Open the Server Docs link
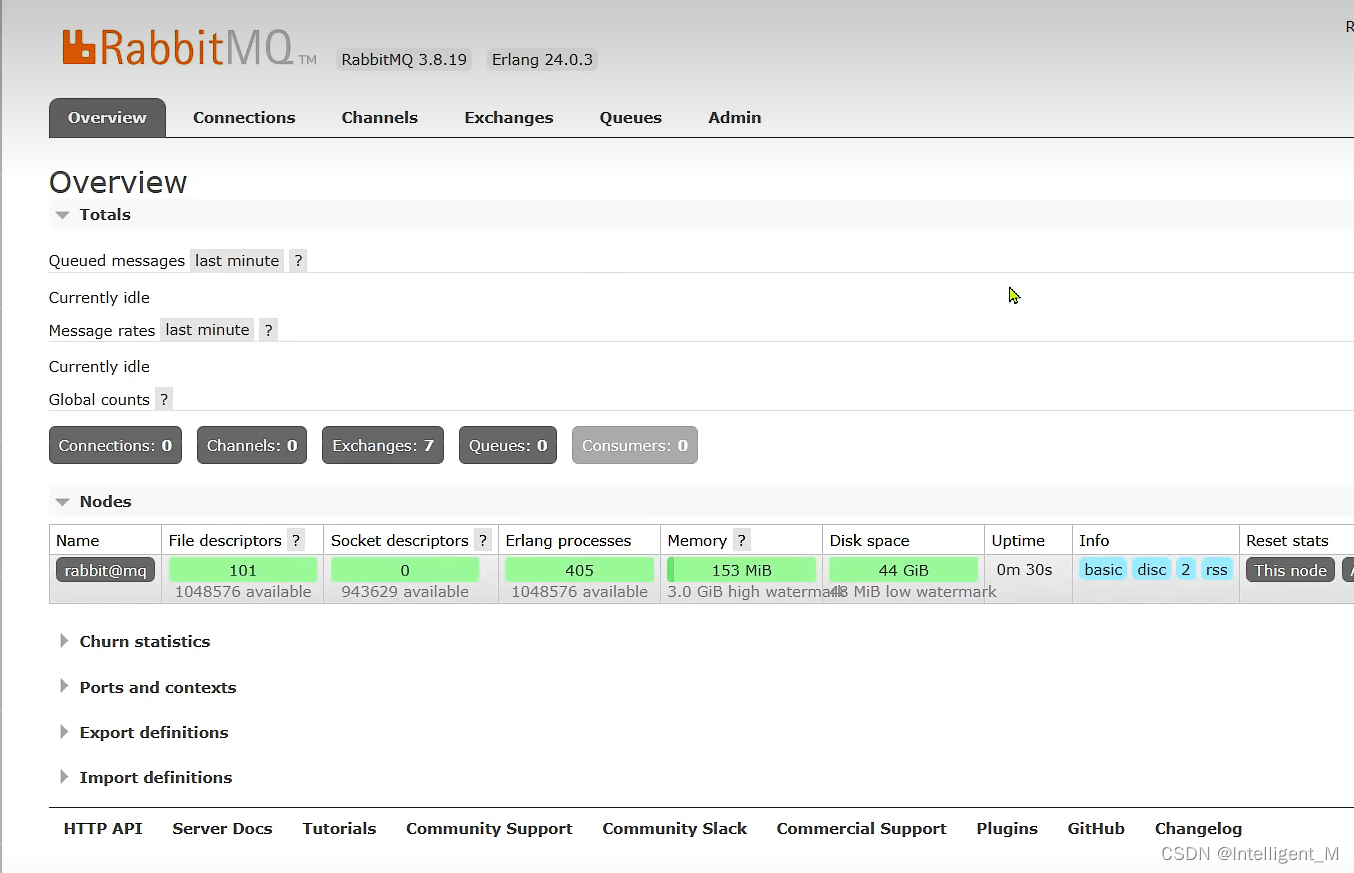This screenshot has width=1354, height=873. [x=222, y=829]
